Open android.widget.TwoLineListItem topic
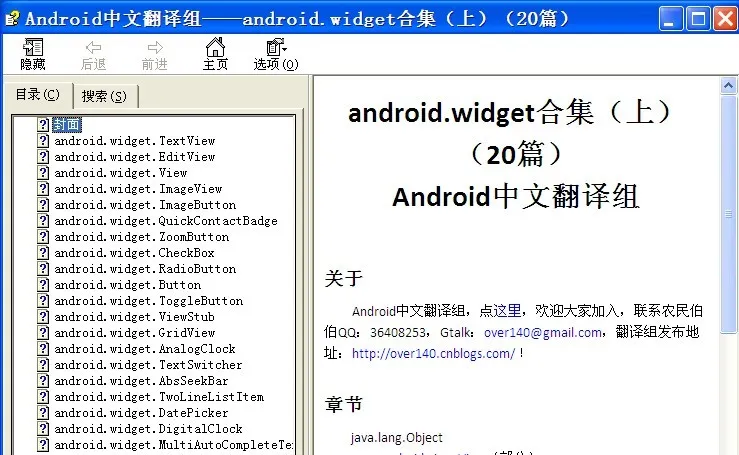Image resolution: width=739 pixels, height=455 pixels. tap(159, 397)
